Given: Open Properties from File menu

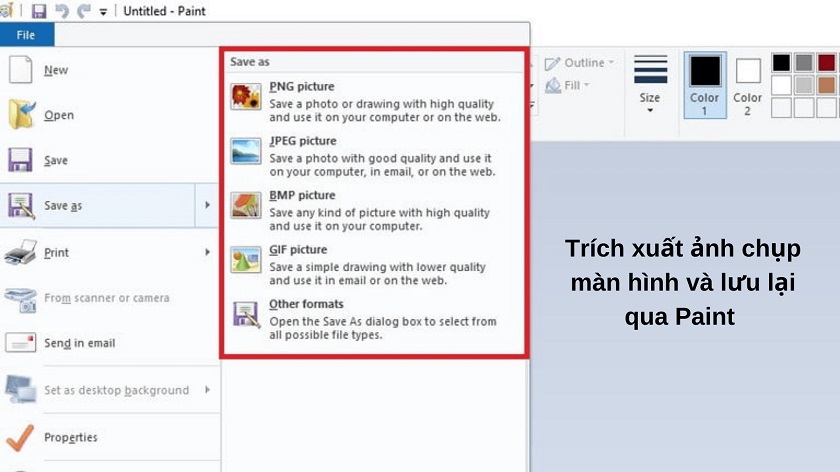Looking at the screenshot, I should [109, 438].
